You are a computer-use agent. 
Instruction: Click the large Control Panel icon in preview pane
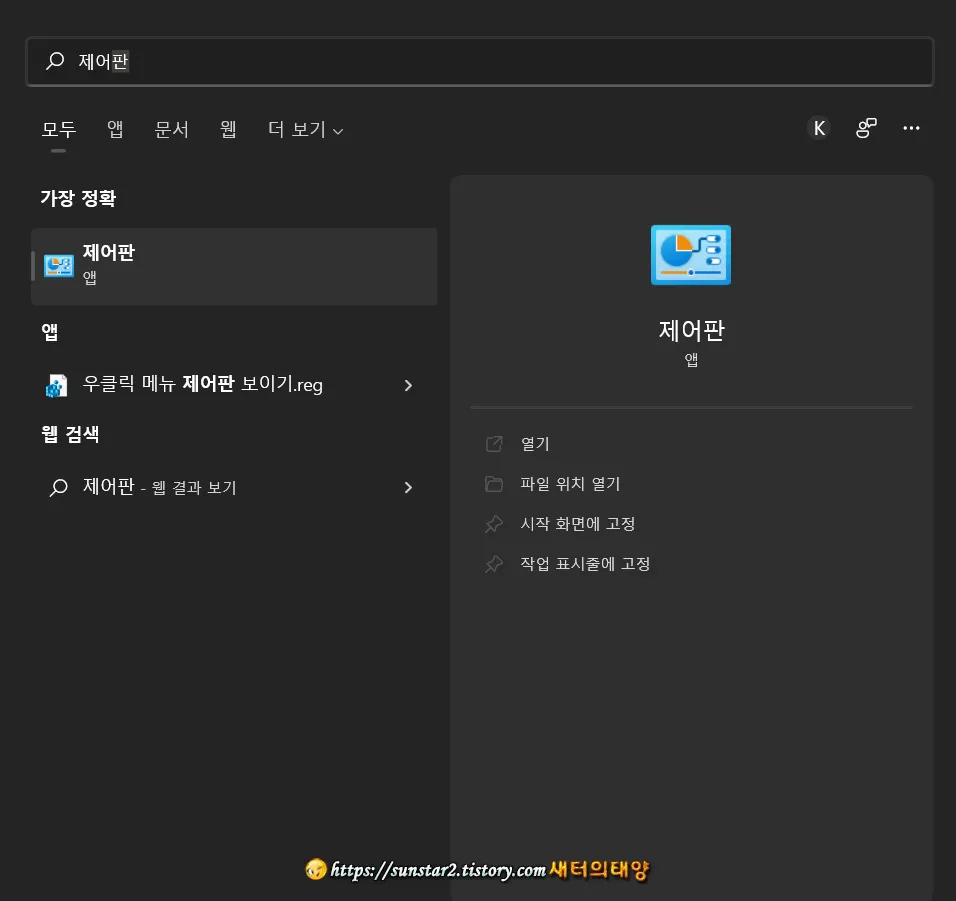[x=690, y=254]
